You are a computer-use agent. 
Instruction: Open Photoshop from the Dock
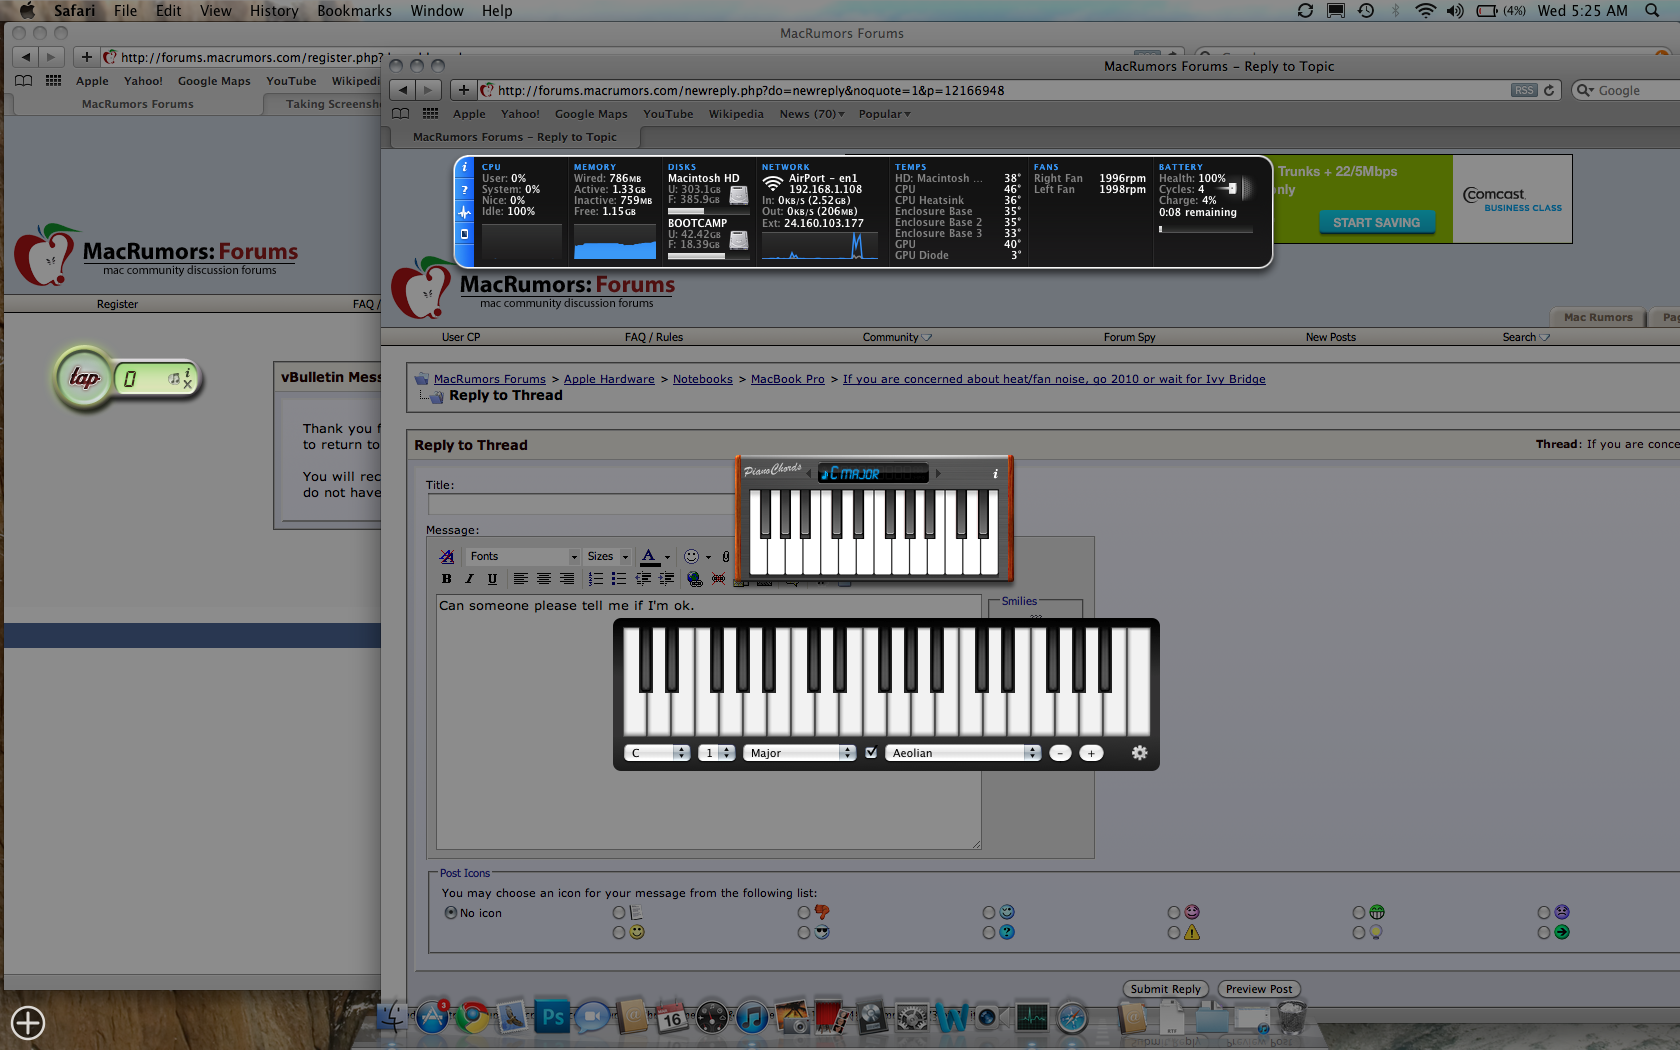[x=552, y=1018]
